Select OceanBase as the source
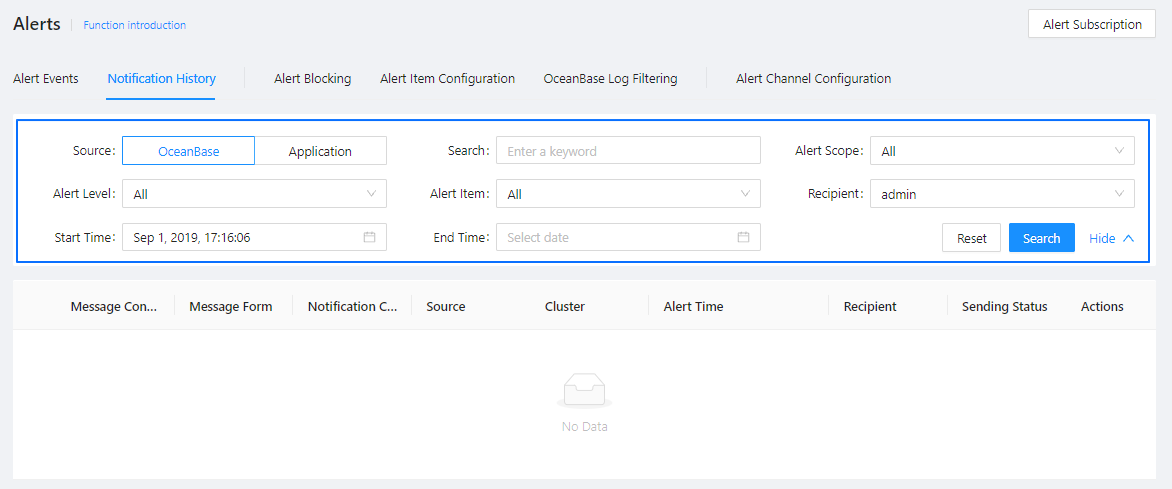The height and width of the screenshot is (489, 1172). point(189,151)
